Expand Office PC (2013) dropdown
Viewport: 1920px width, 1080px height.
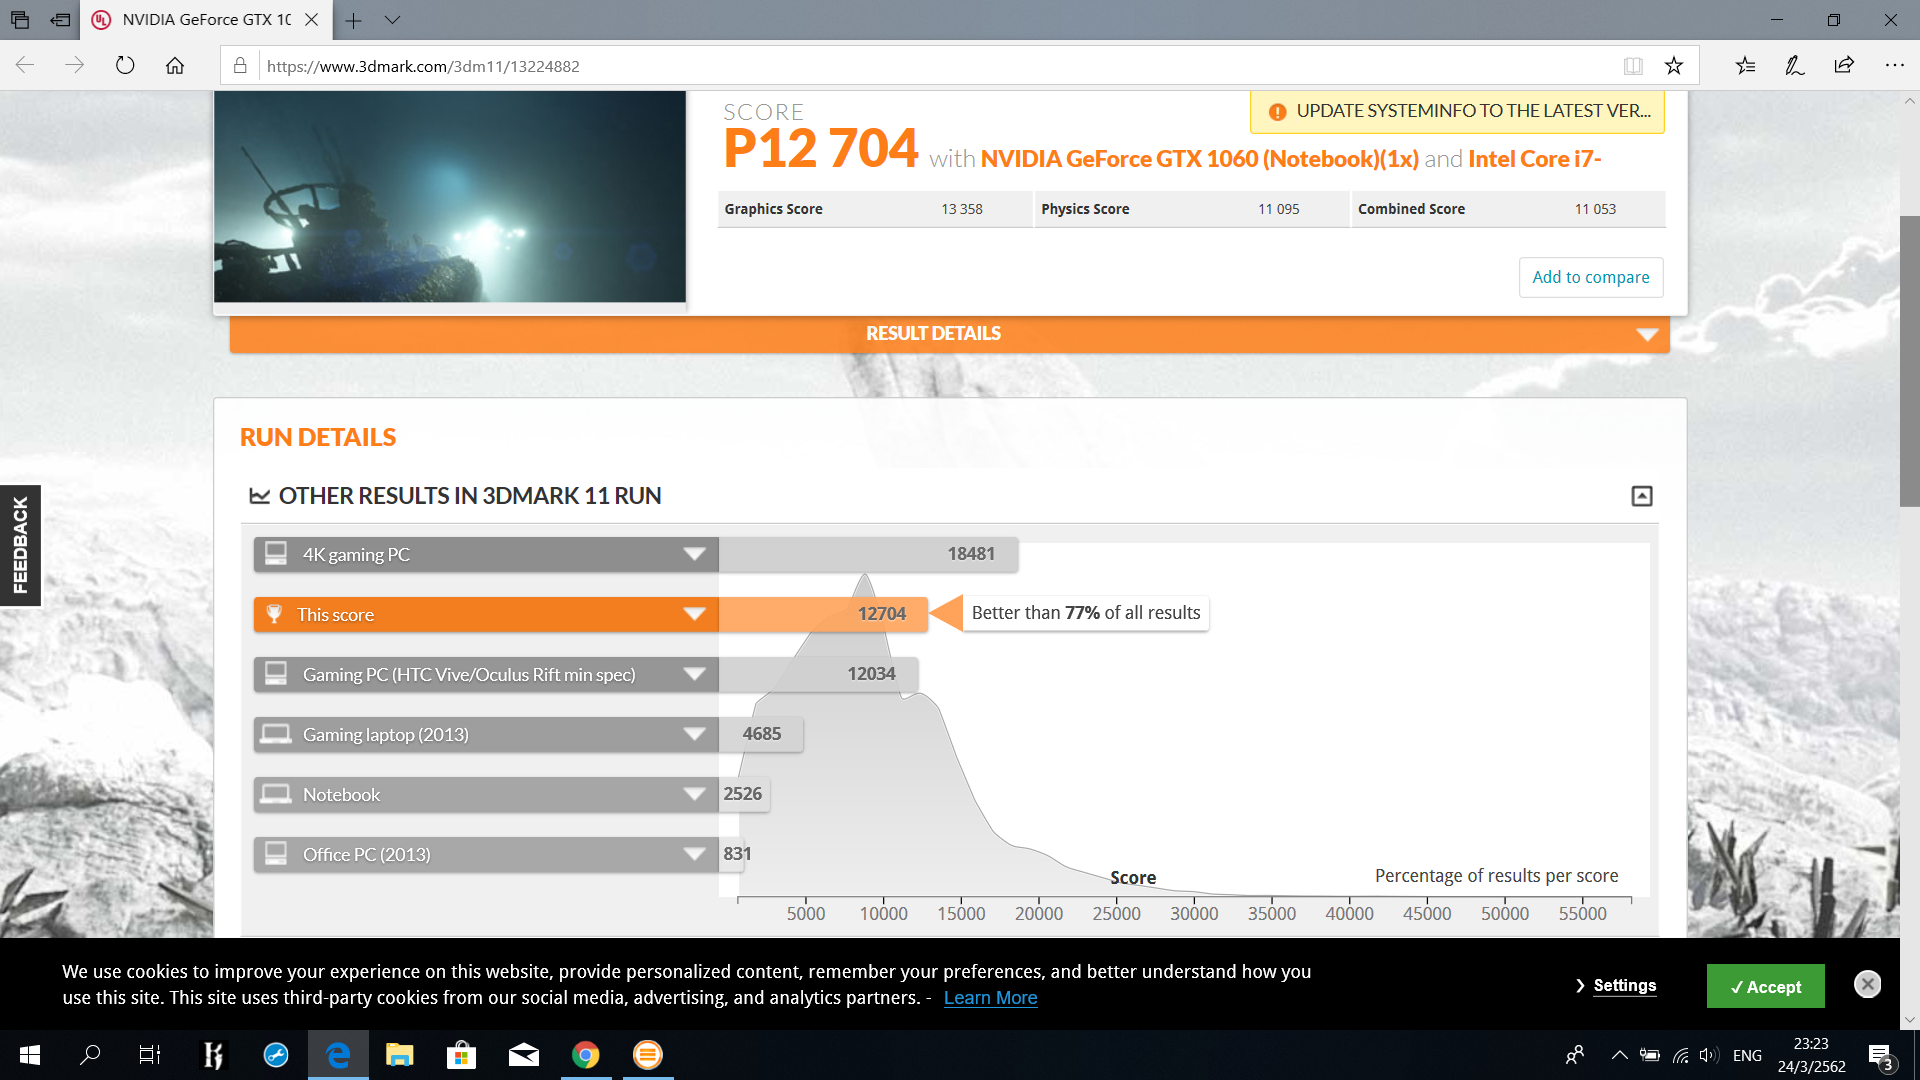pyautogui.click(x=695, y=855)
